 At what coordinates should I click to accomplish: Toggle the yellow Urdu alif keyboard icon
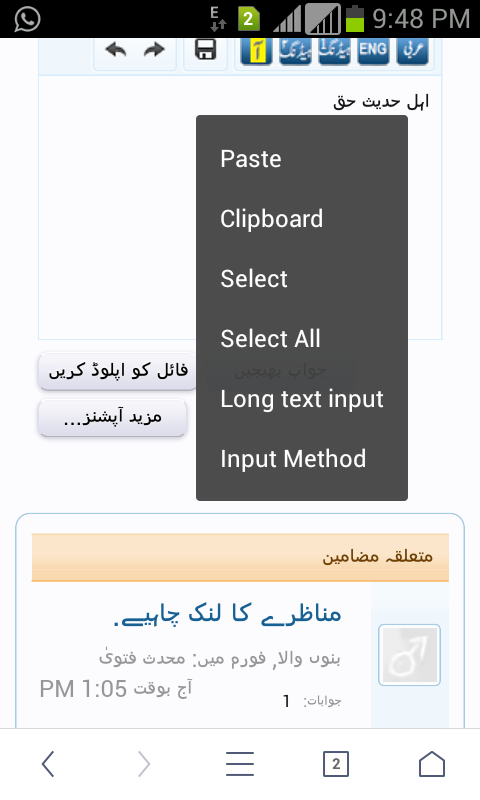256,51
